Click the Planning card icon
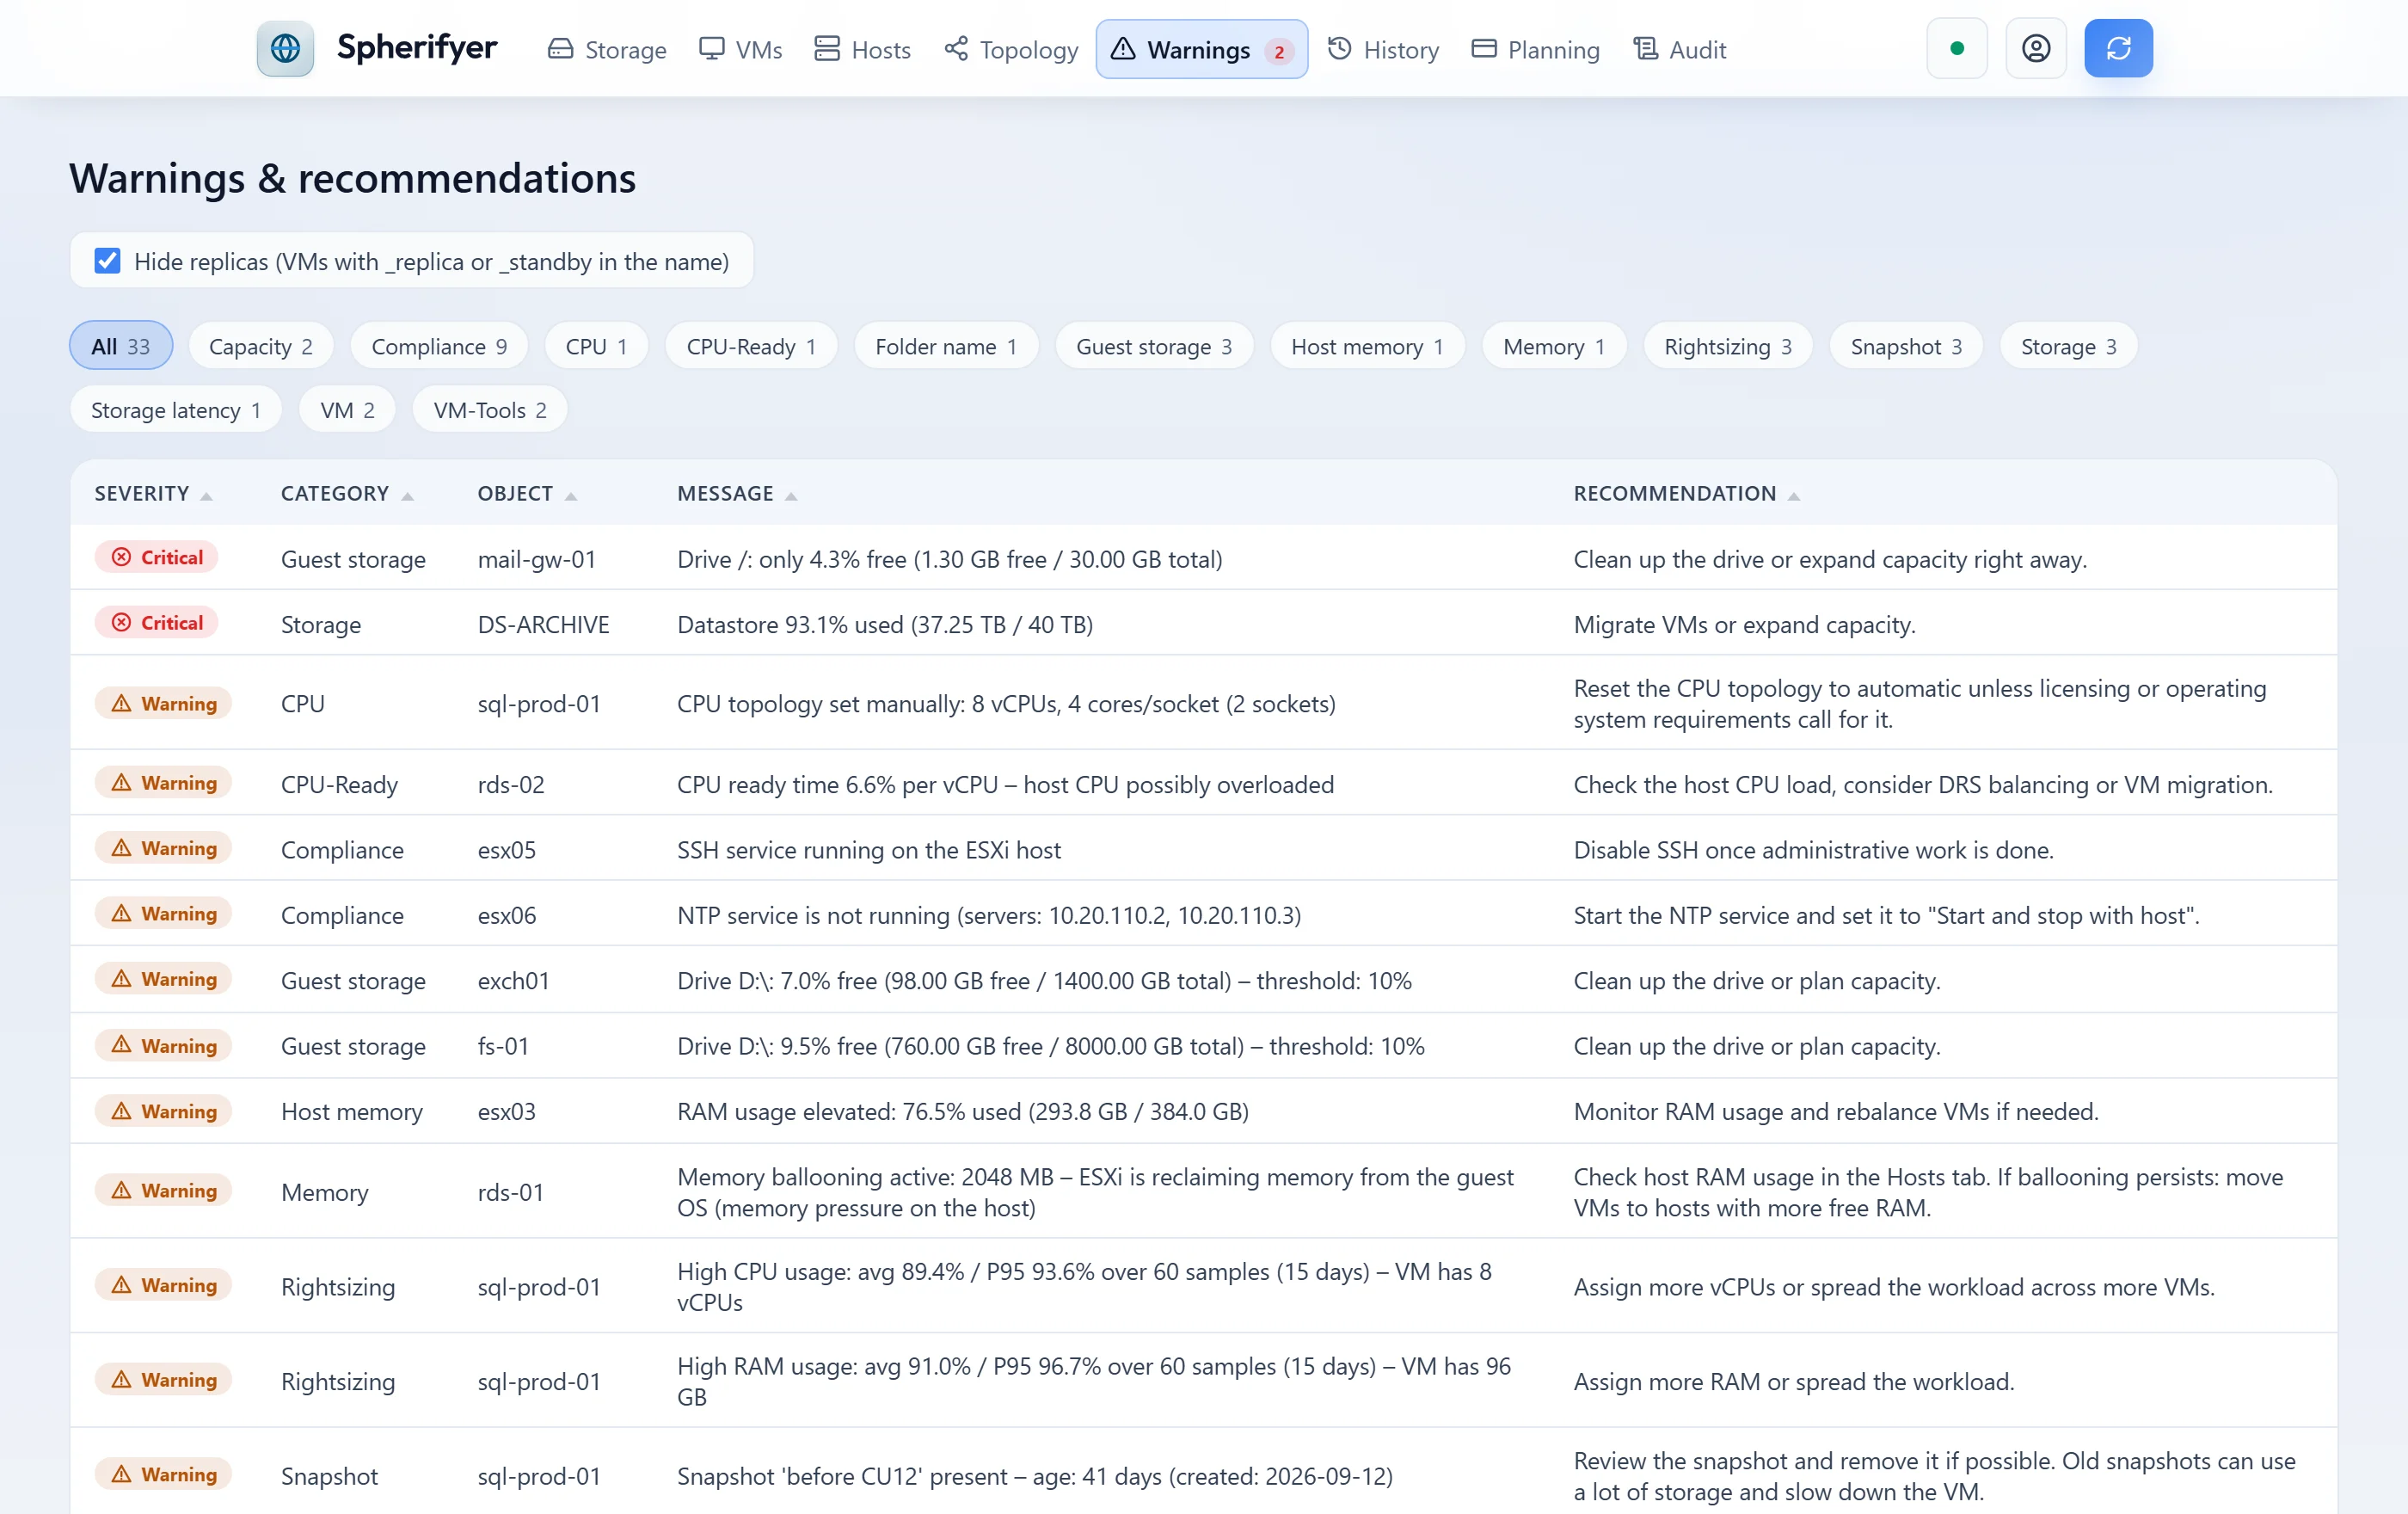Screen dimensions: 2408x1514 pyautogui.click(x=1484, y=48)
